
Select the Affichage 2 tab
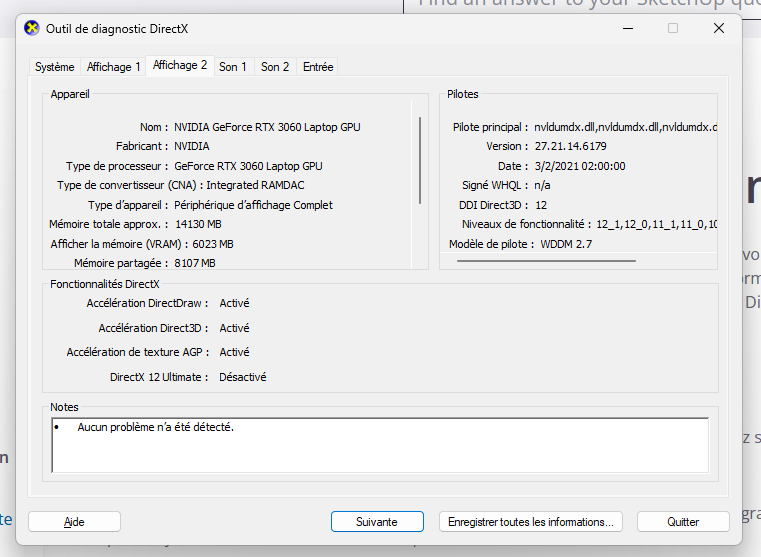pyautogui.click(x=180, y=65)
